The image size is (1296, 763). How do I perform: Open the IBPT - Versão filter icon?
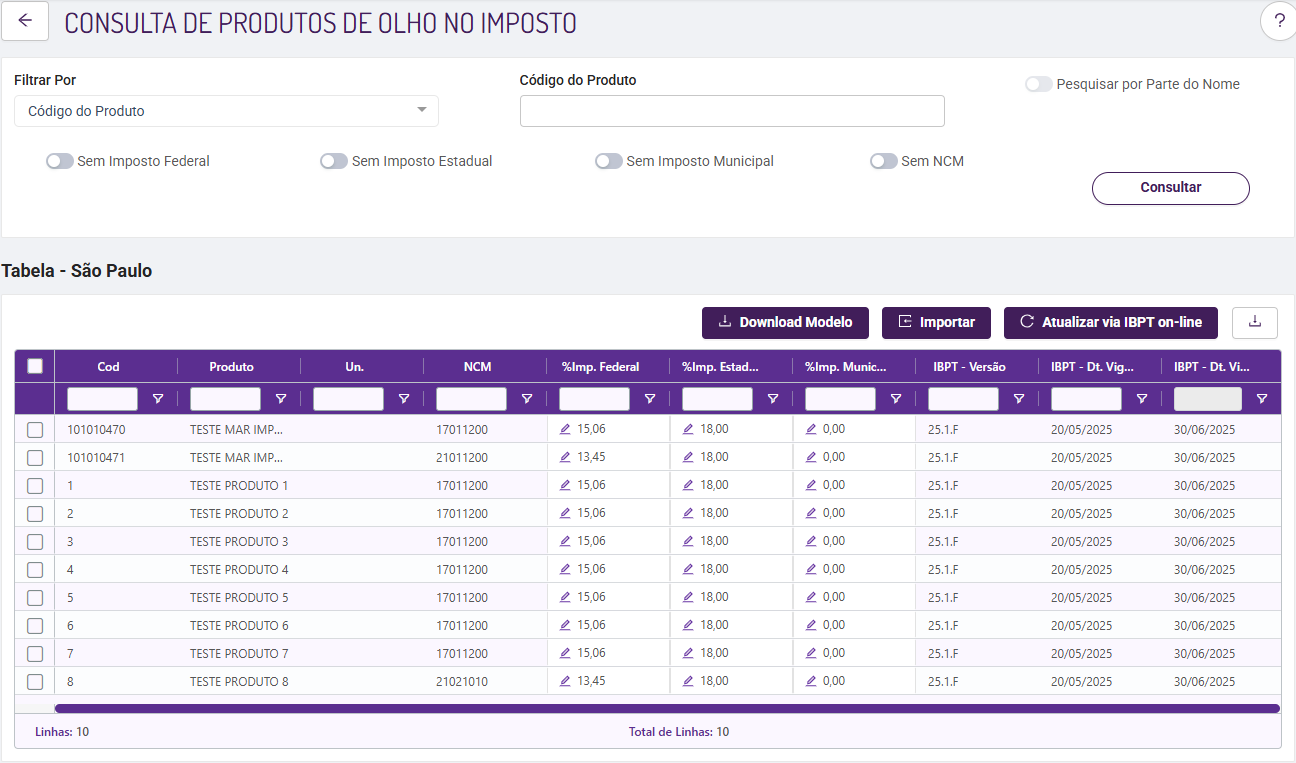coord(1019,399)
